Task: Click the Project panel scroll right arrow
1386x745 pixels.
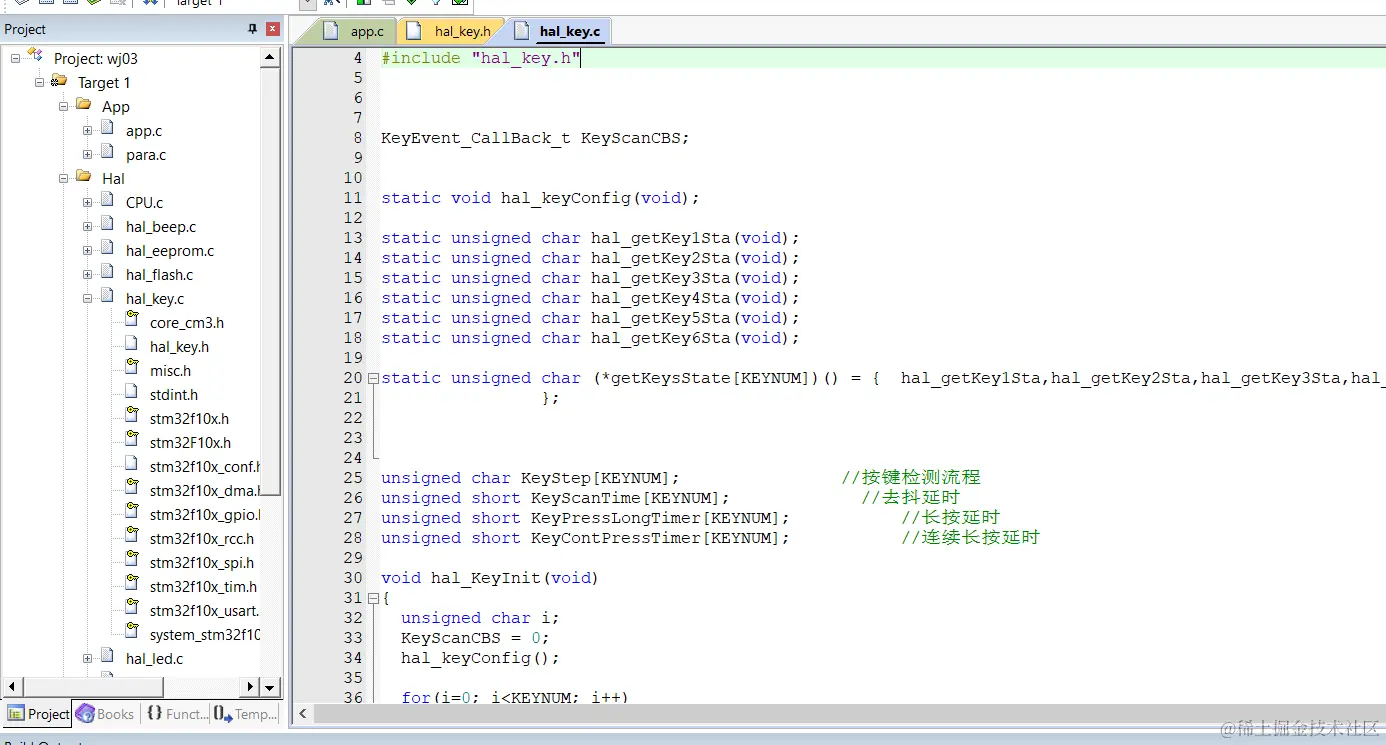Action: pos(252,687)
